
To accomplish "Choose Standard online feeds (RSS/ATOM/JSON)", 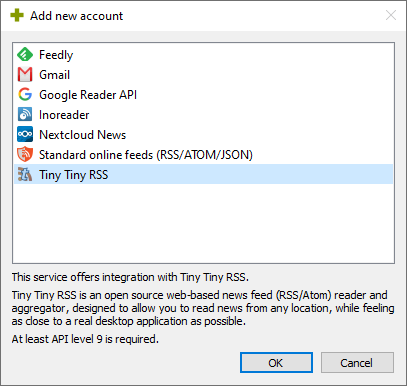I will [204, 155].
